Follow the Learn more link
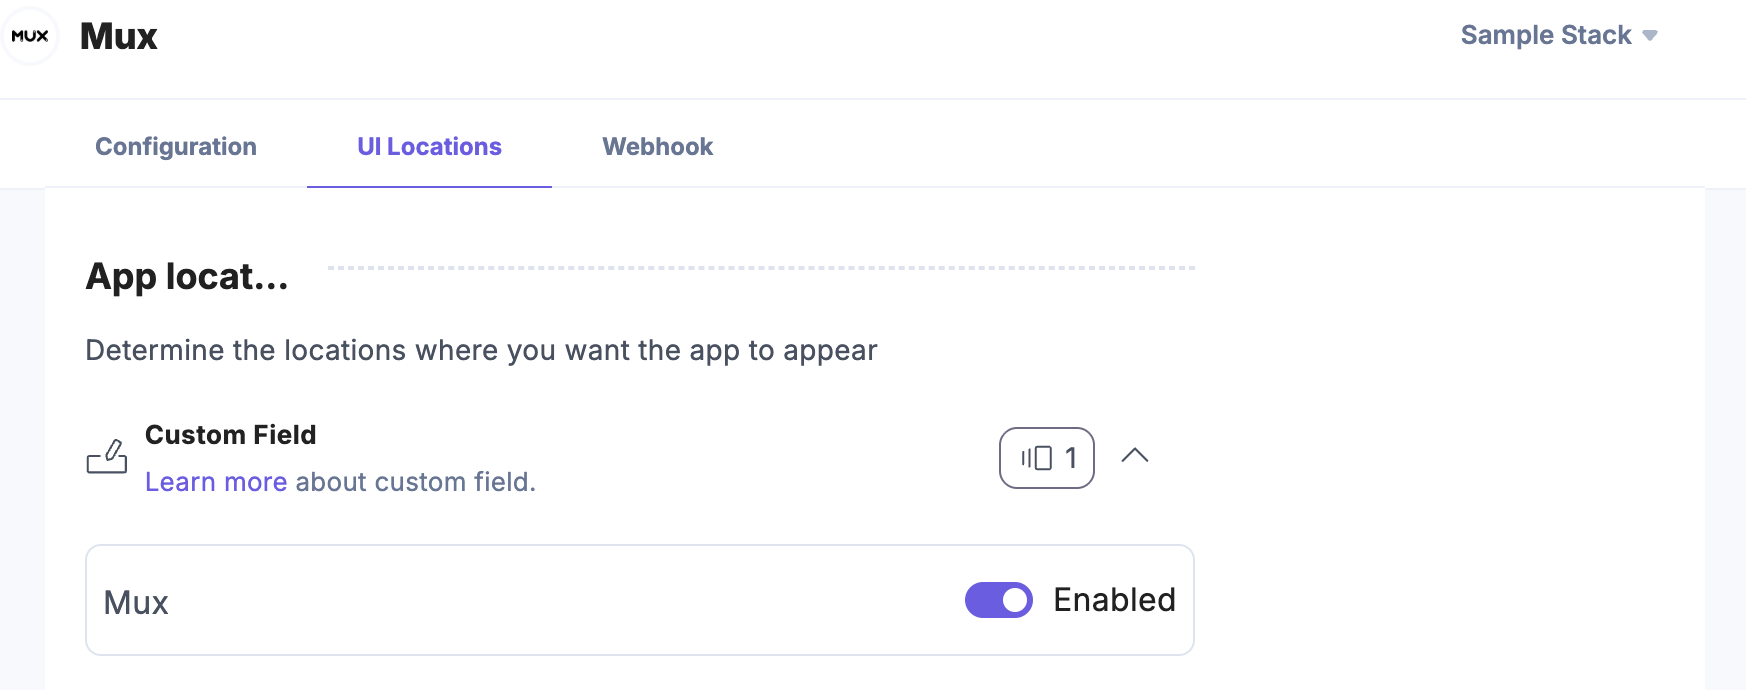 point(216,482)
